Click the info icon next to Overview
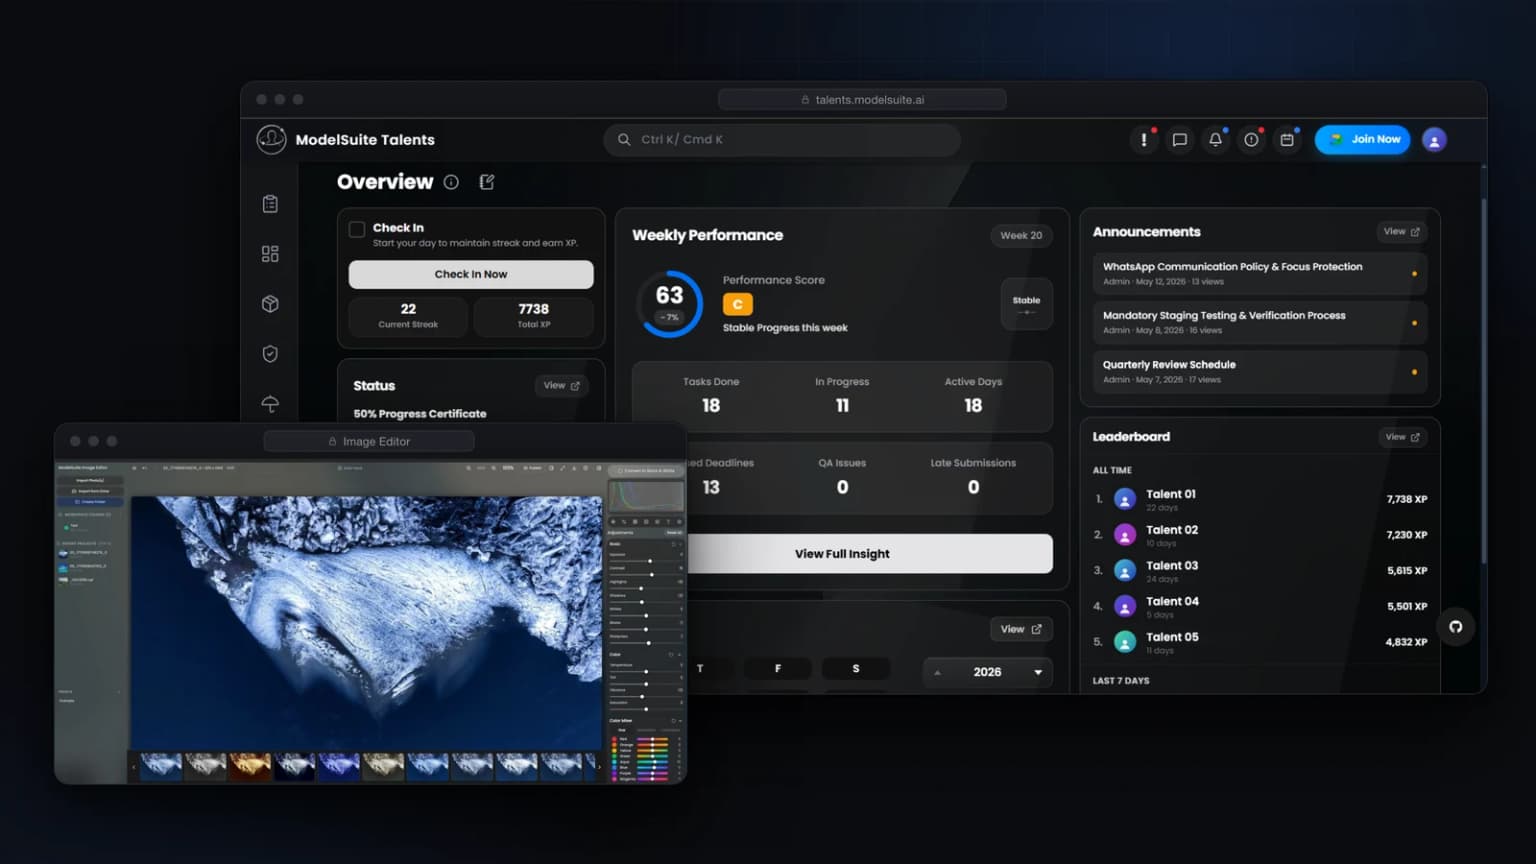This screenshot has width=1536, height=864. coord(451,182)
